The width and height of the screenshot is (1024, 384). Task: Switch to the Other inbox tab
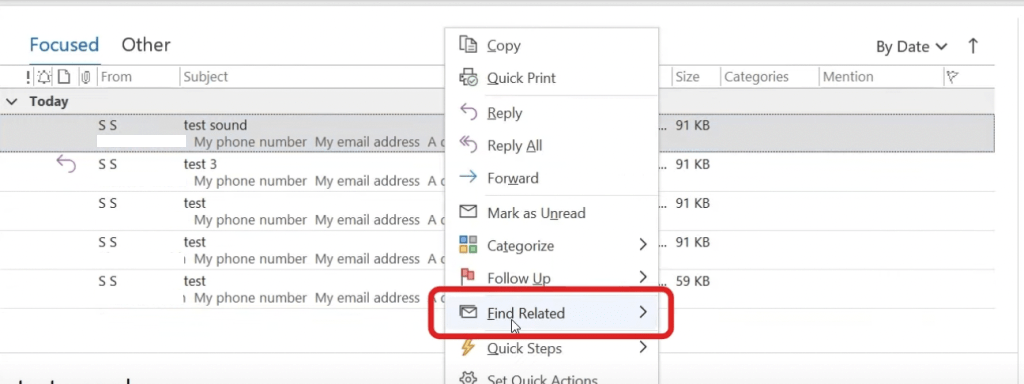(x=146, y=44)
